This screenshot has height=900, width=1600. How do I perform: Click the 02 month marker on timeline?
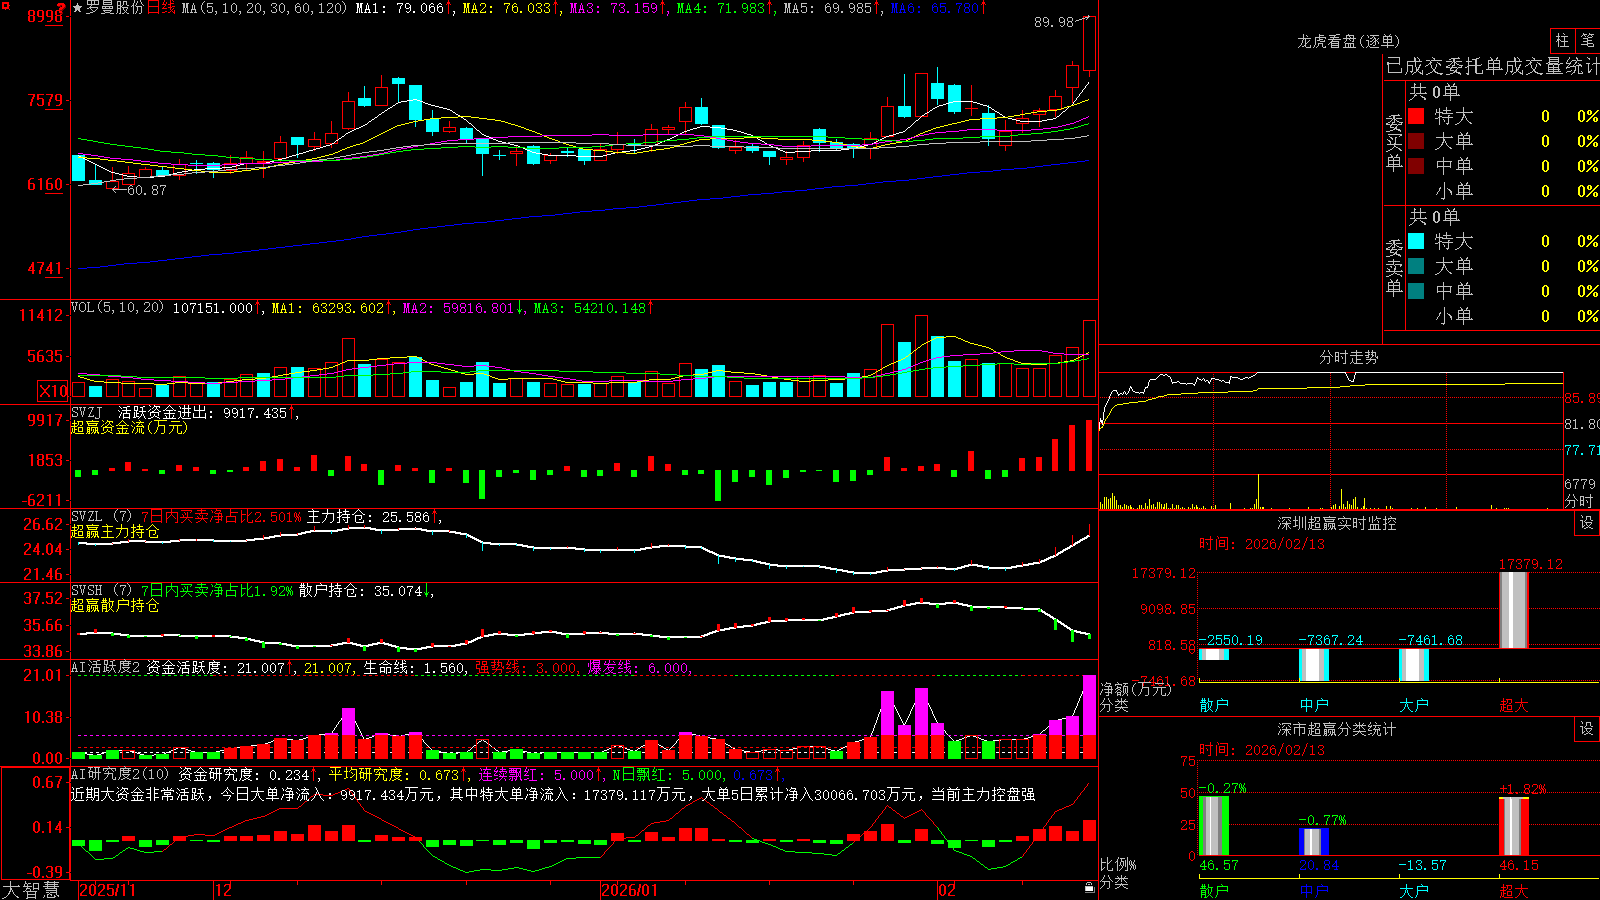(947, 890)
